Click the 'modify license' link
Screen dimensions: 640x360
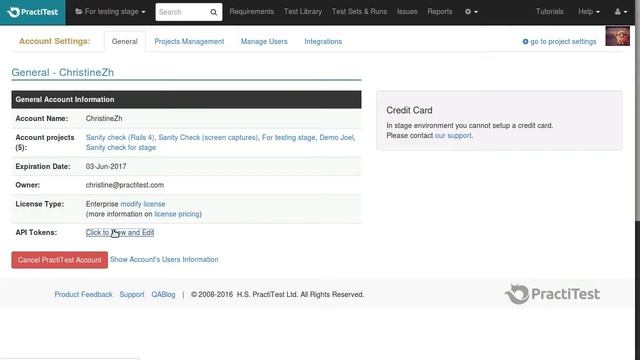(143, 204)
